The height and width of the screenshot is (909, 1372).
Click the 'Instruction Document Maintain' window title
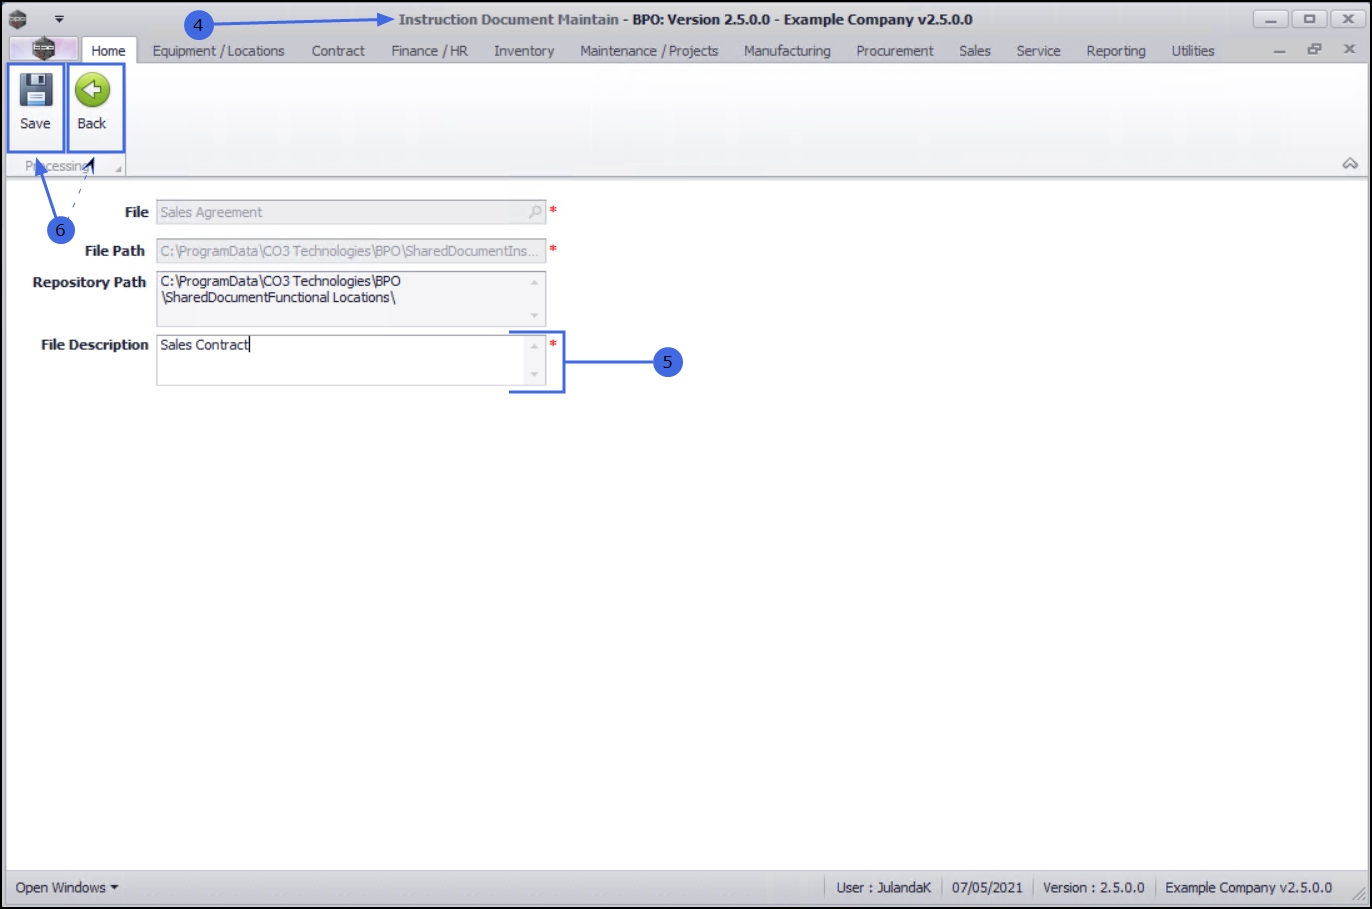coord(509,19)
